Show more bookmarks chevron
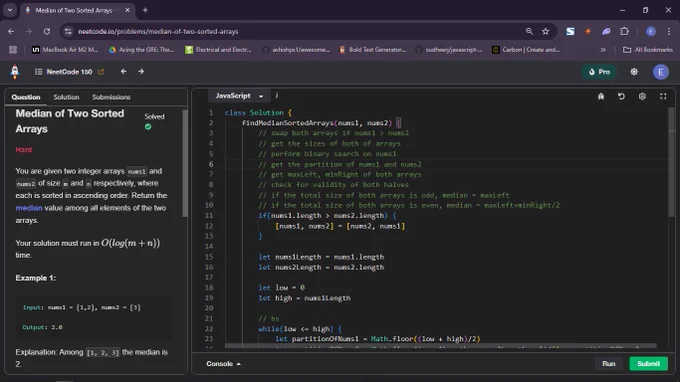This screenshot has width=680, height=382. coord(603,50)
